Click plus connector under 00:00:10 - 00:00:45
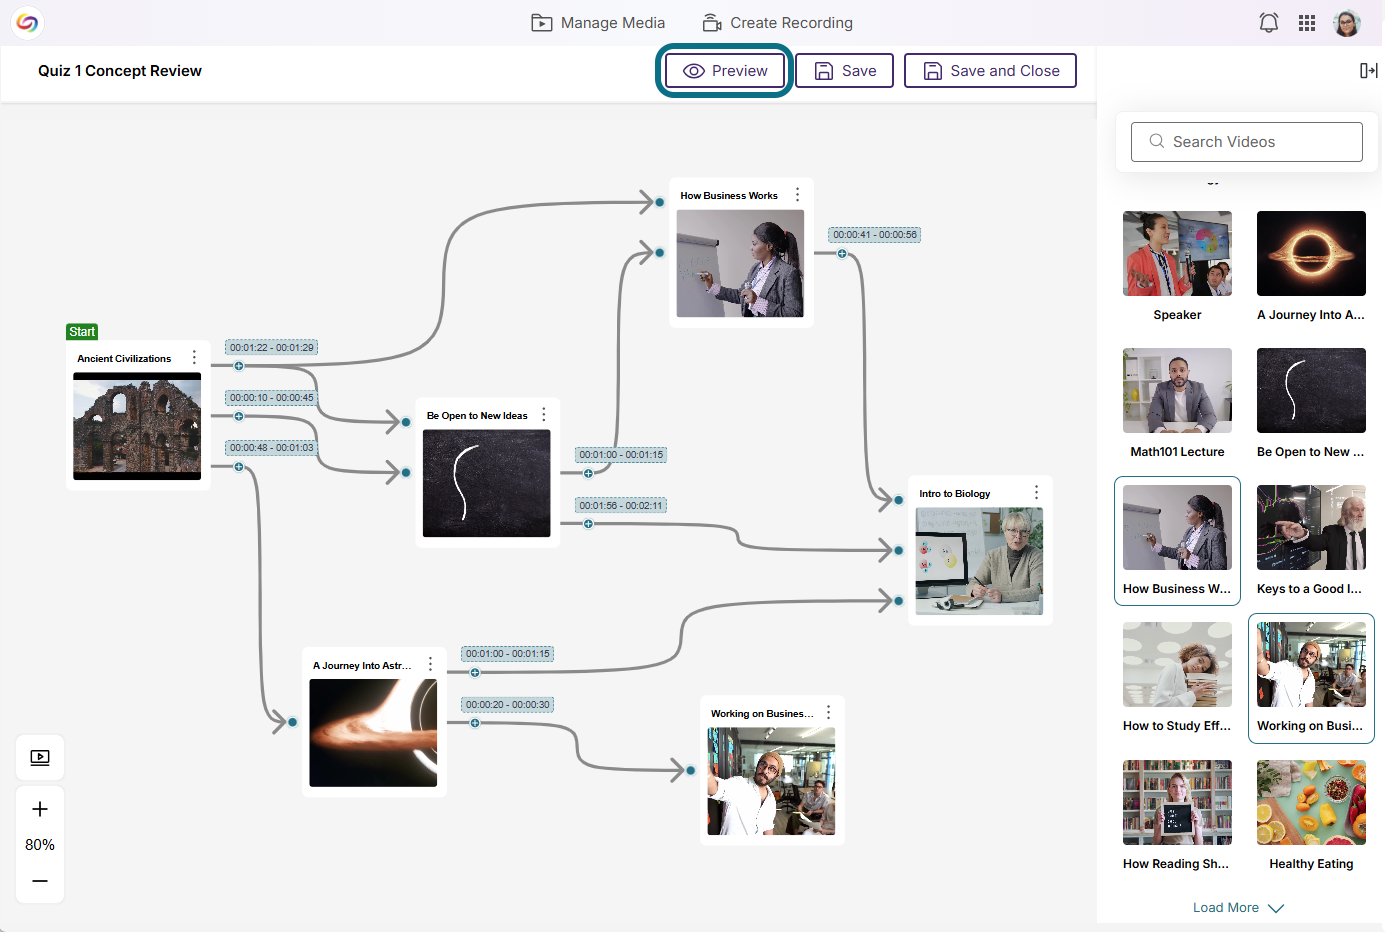The image size is (1385, 932). point(239,416)
